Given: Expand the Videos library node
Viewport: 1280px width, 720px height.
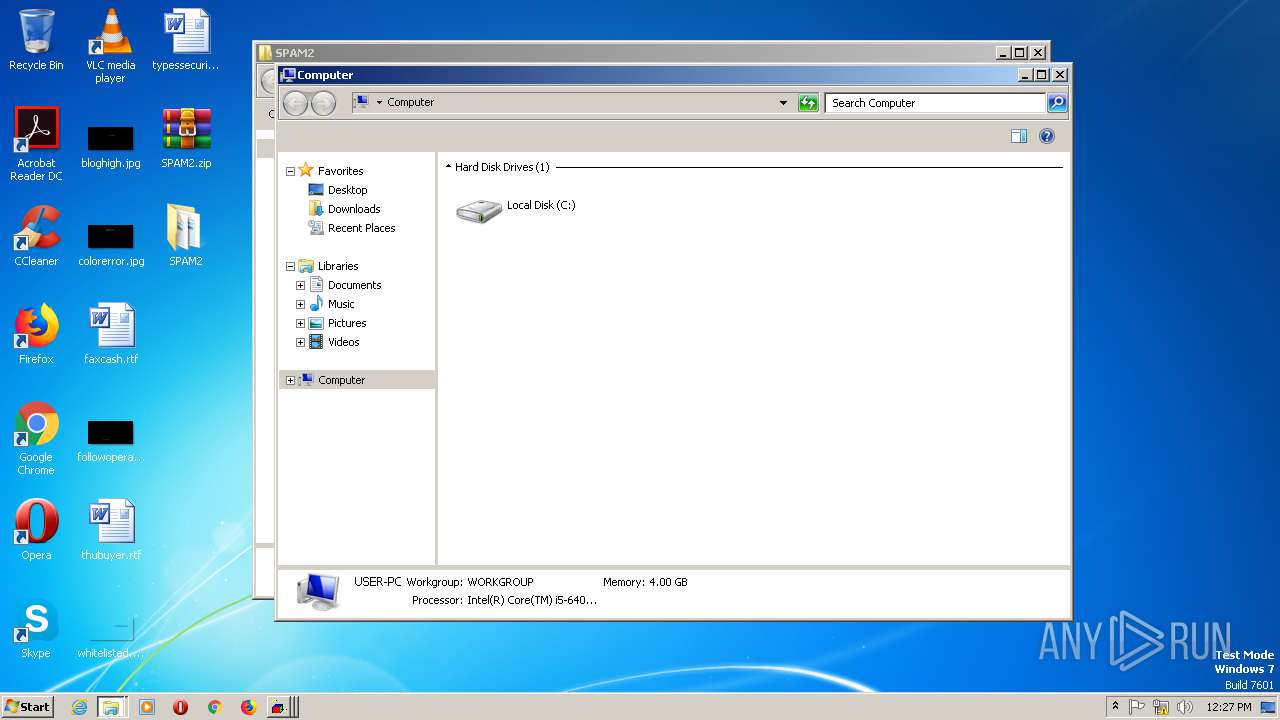Looking at the screenshot, I should pyautogui.click(x=300, y=342).
